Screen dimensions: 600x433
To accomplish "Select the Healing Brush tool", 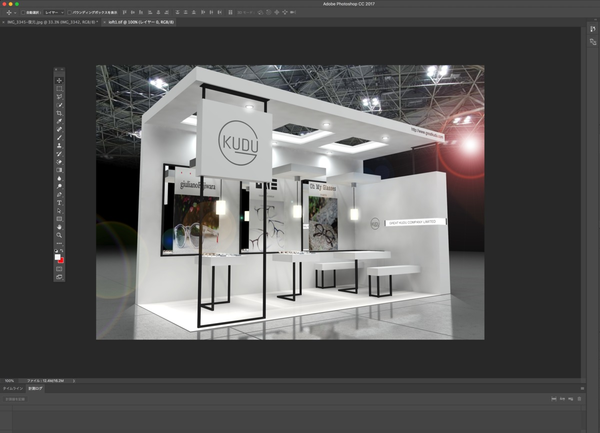I will point(59,129).
